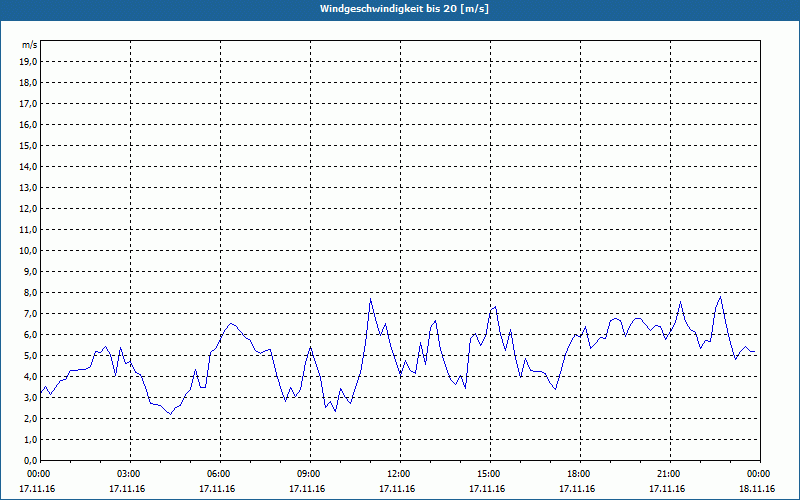
Task: Select the 13,0 y-axis value
Action: tap(28, 188)
